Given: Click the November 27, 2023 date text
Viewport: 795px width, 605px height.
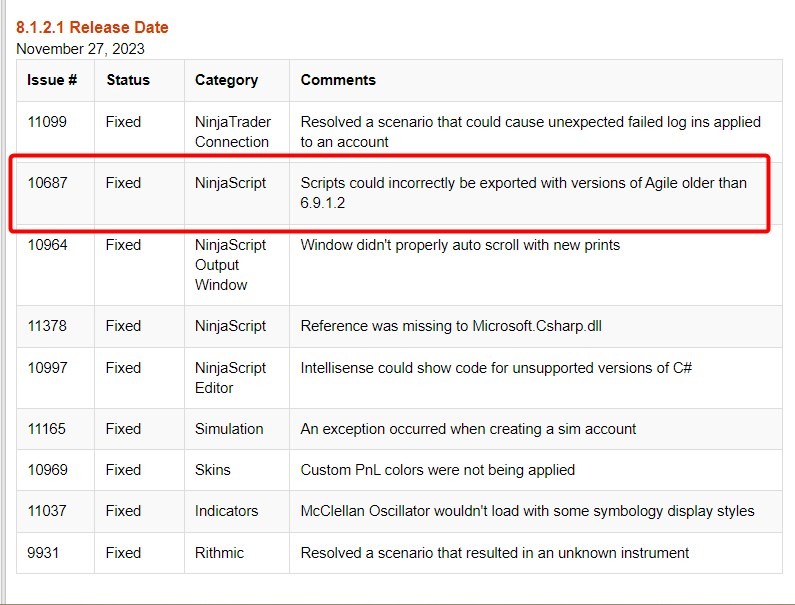Looking at the screenshot, I should (x=80, y=48).
